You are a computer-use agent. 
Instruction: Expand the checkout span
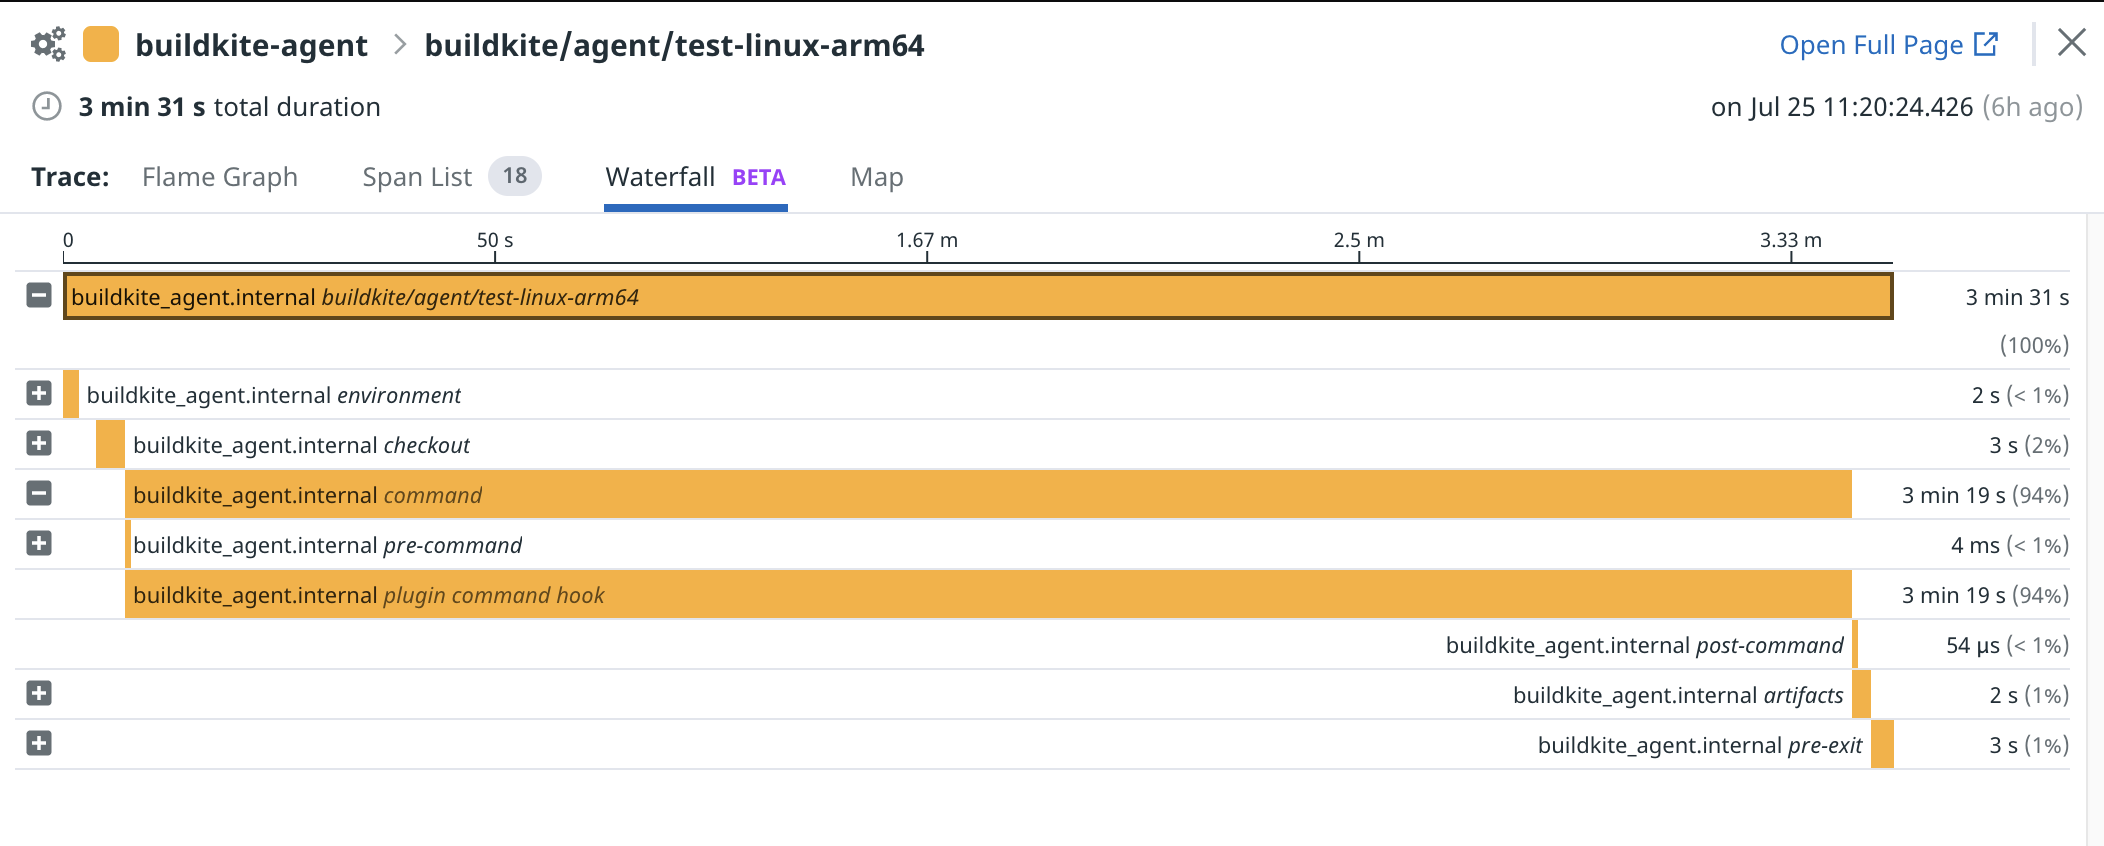pyautogui.click(x=39, y=443)
